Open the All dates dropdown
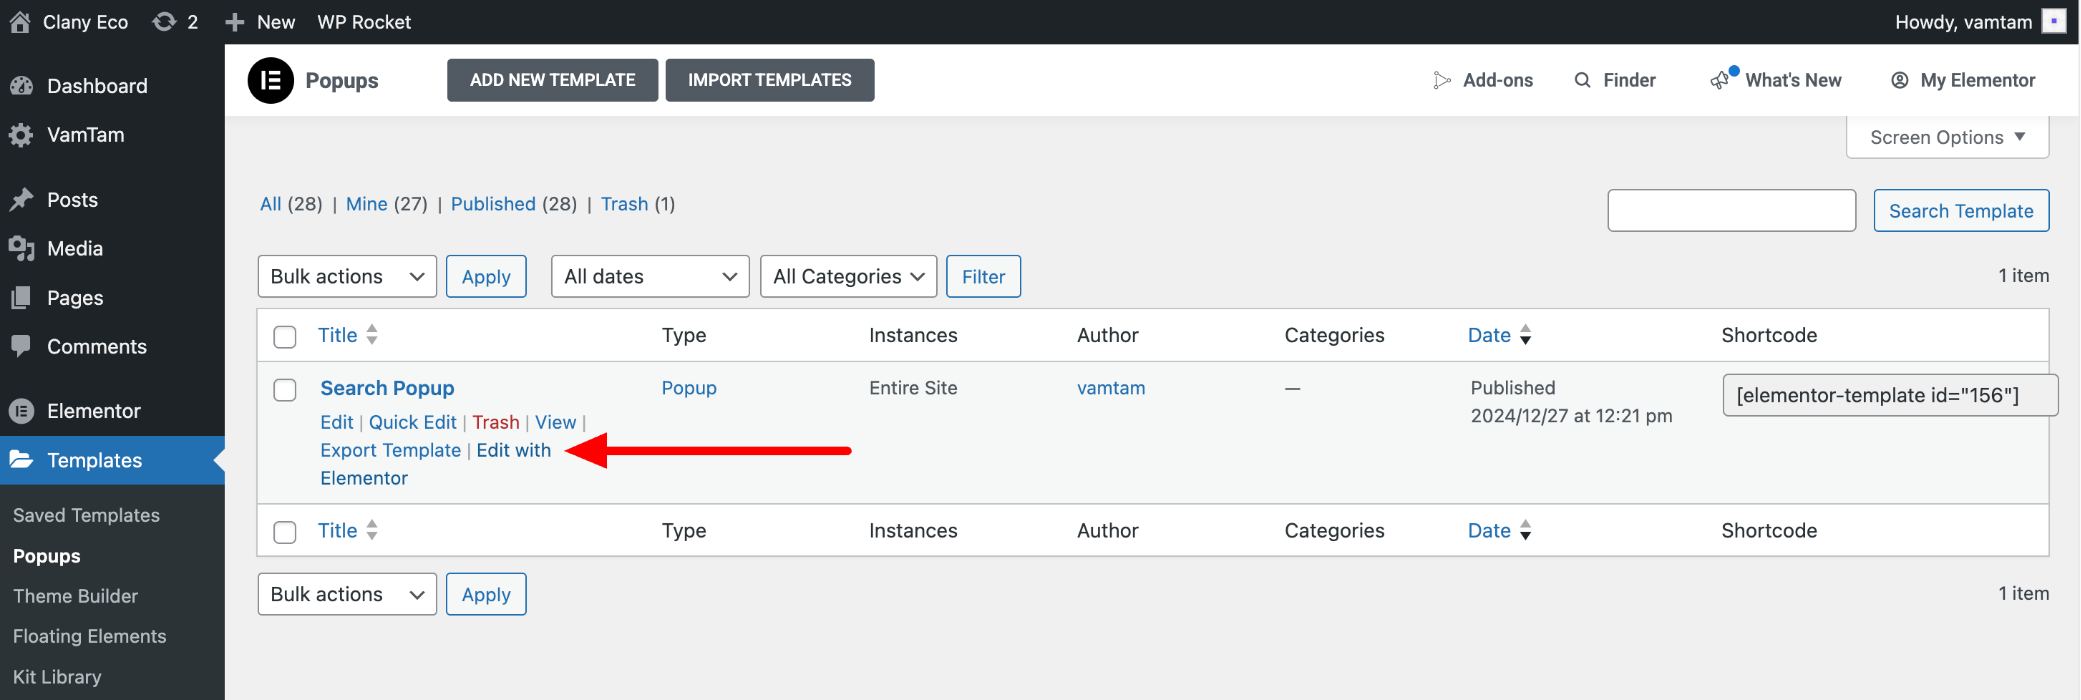The image size is (2081, 700). (x=650, y=277)
